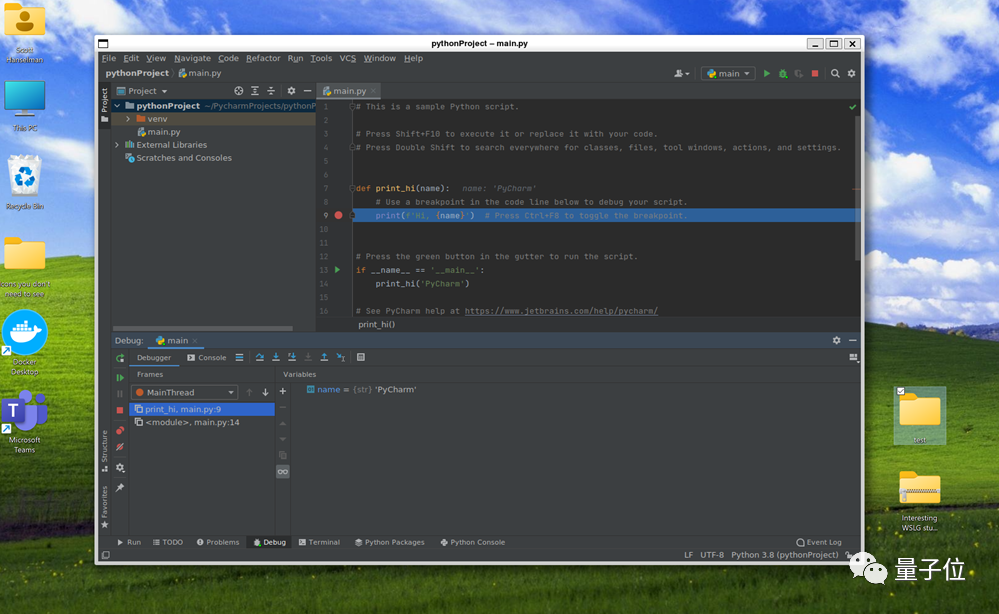
Task: Click Rerun 'main' icon in Debug panel
Action: pyautogui.click(x=120, y=358)
